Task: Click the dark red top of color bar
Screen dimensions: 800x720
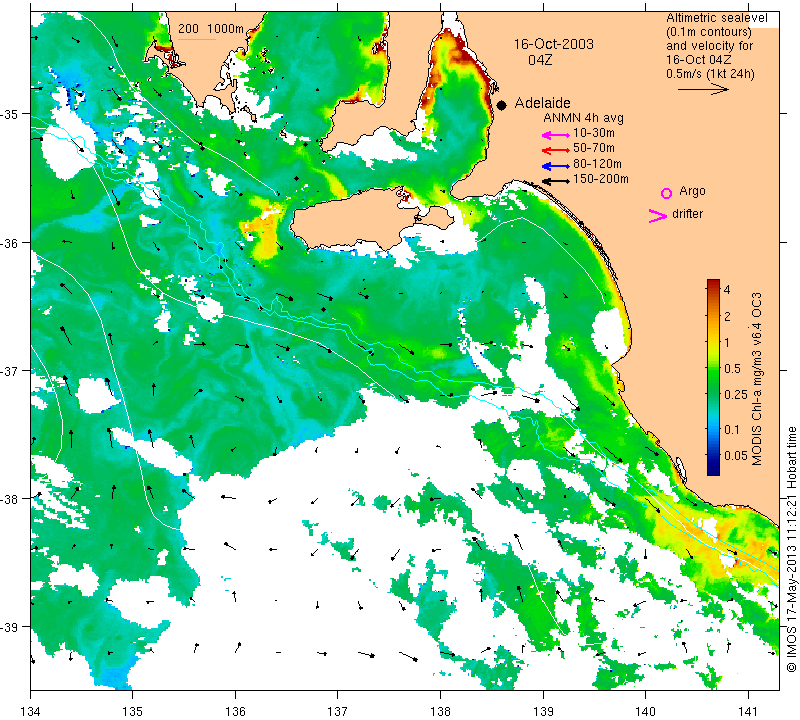Action: tap(713, 283)
